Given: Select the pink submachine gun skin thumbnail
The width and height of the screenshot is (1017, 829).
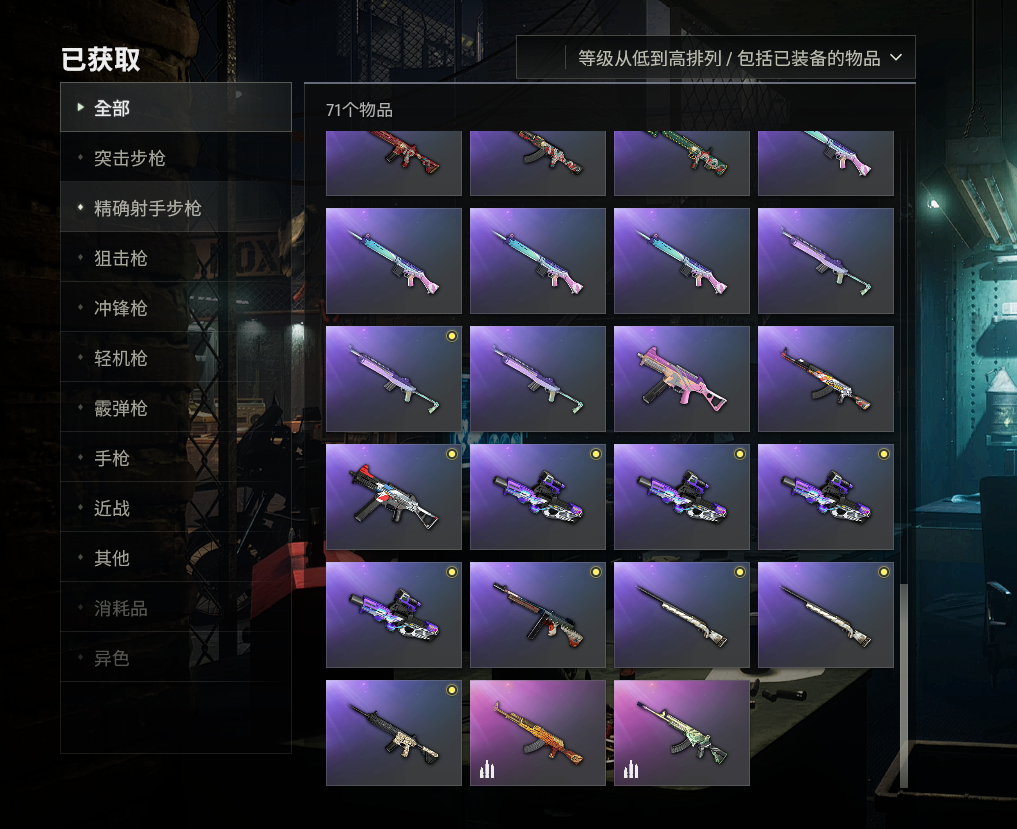Looking at the screenshot, I should (x=682, y=379).
